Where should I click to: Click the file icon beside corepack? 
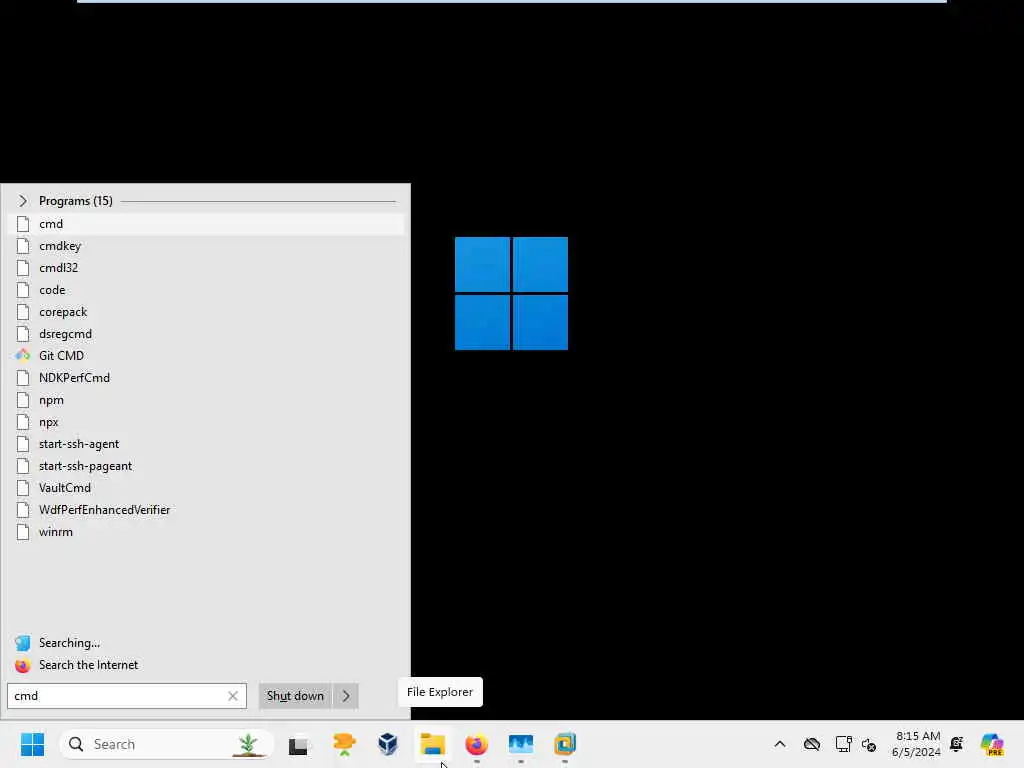pyautogui.click(x=23, y=312)
